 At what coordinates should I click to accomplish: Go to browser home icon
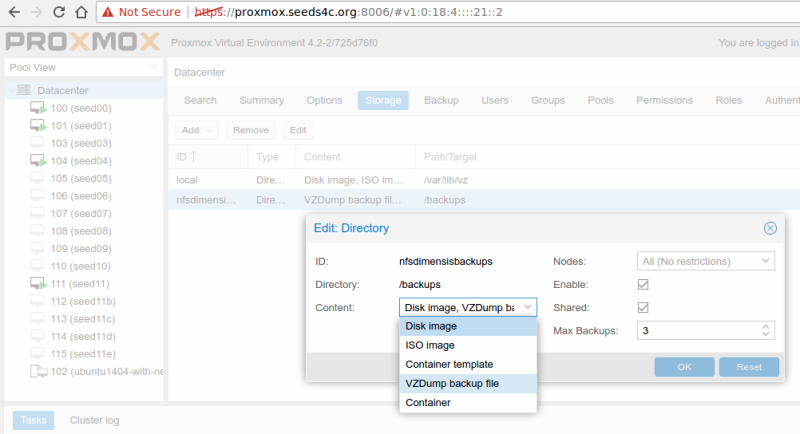(83, 13)
